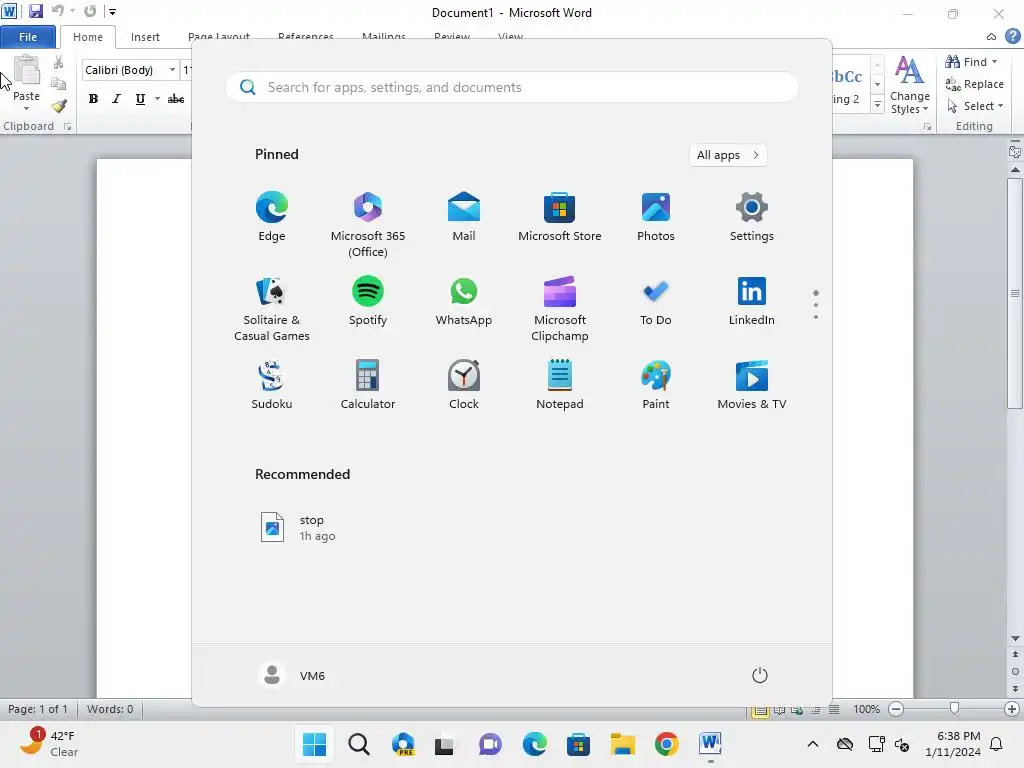Show hidden system tray icons chevron
1024x768 pixels.
click(812, 744)
